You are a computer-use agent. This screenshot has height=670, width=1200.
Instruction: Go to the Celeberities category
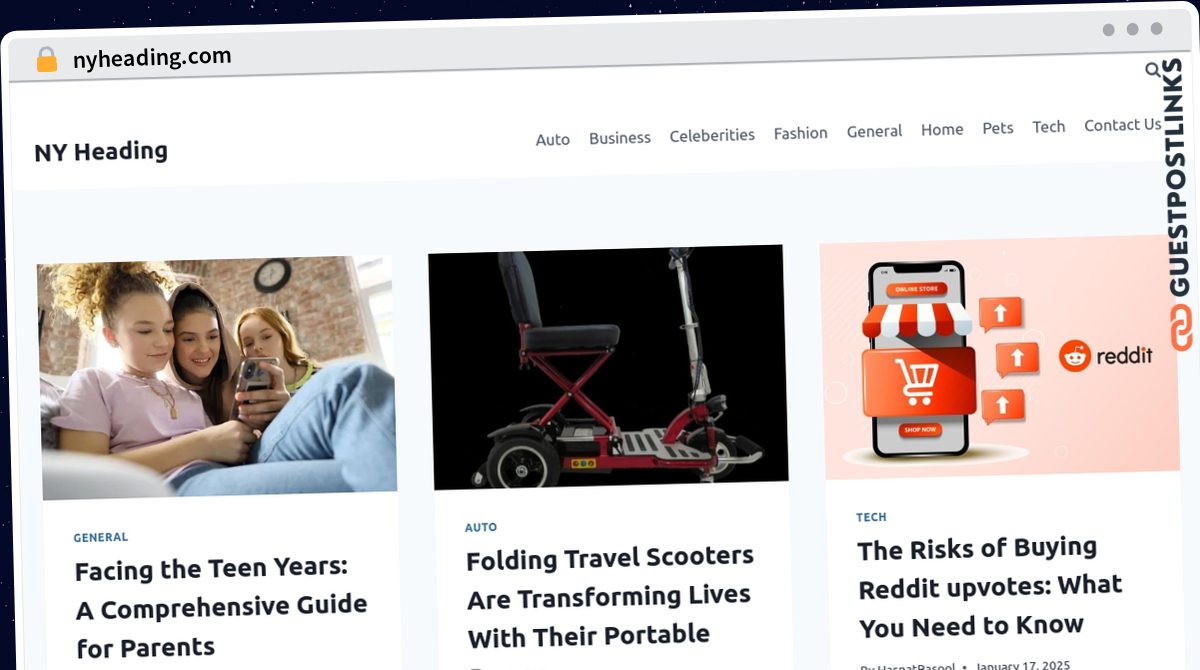pos(712,135)
